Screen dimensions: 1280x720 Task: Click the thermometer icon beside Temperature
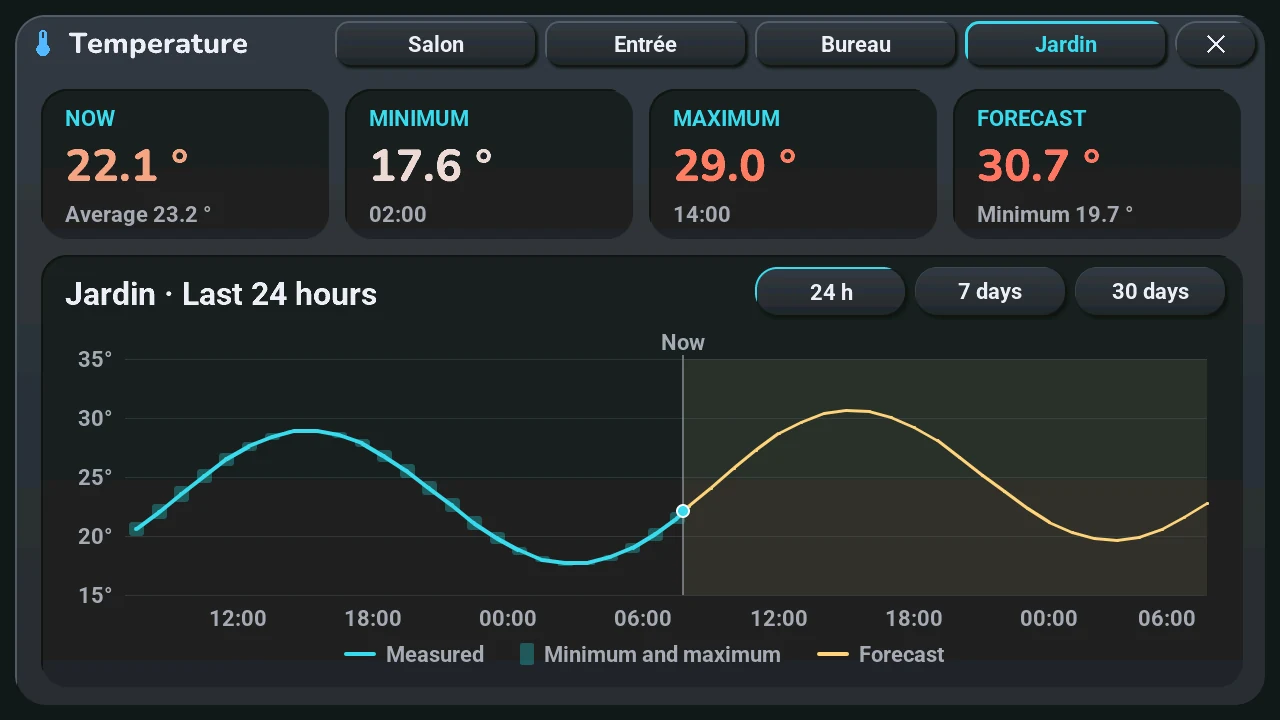43,44
